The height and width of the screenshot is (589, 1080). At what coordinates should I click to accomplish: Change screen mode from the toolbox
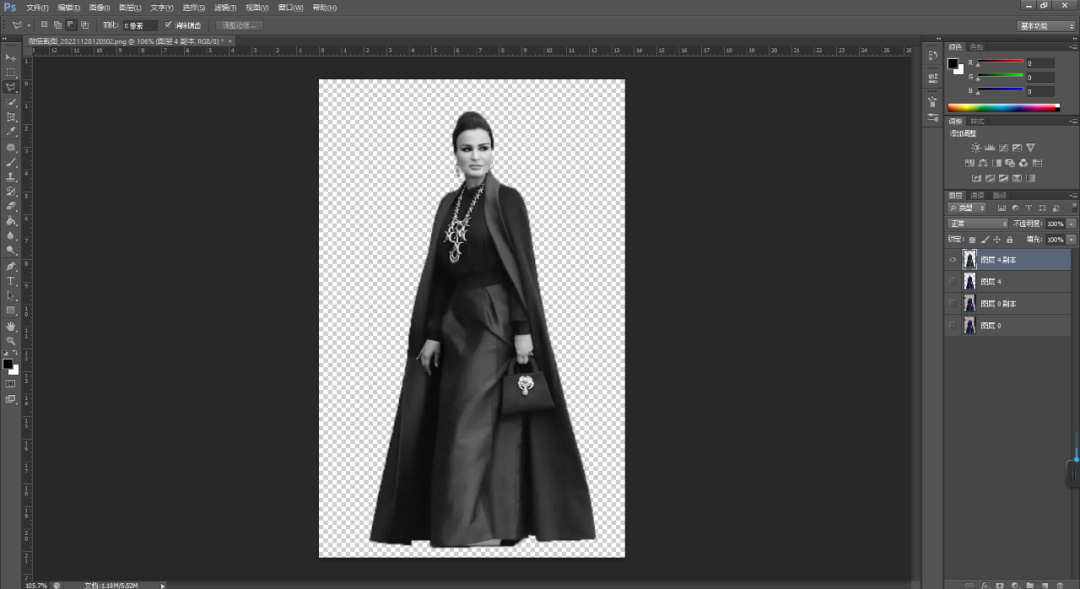point(10,399)
